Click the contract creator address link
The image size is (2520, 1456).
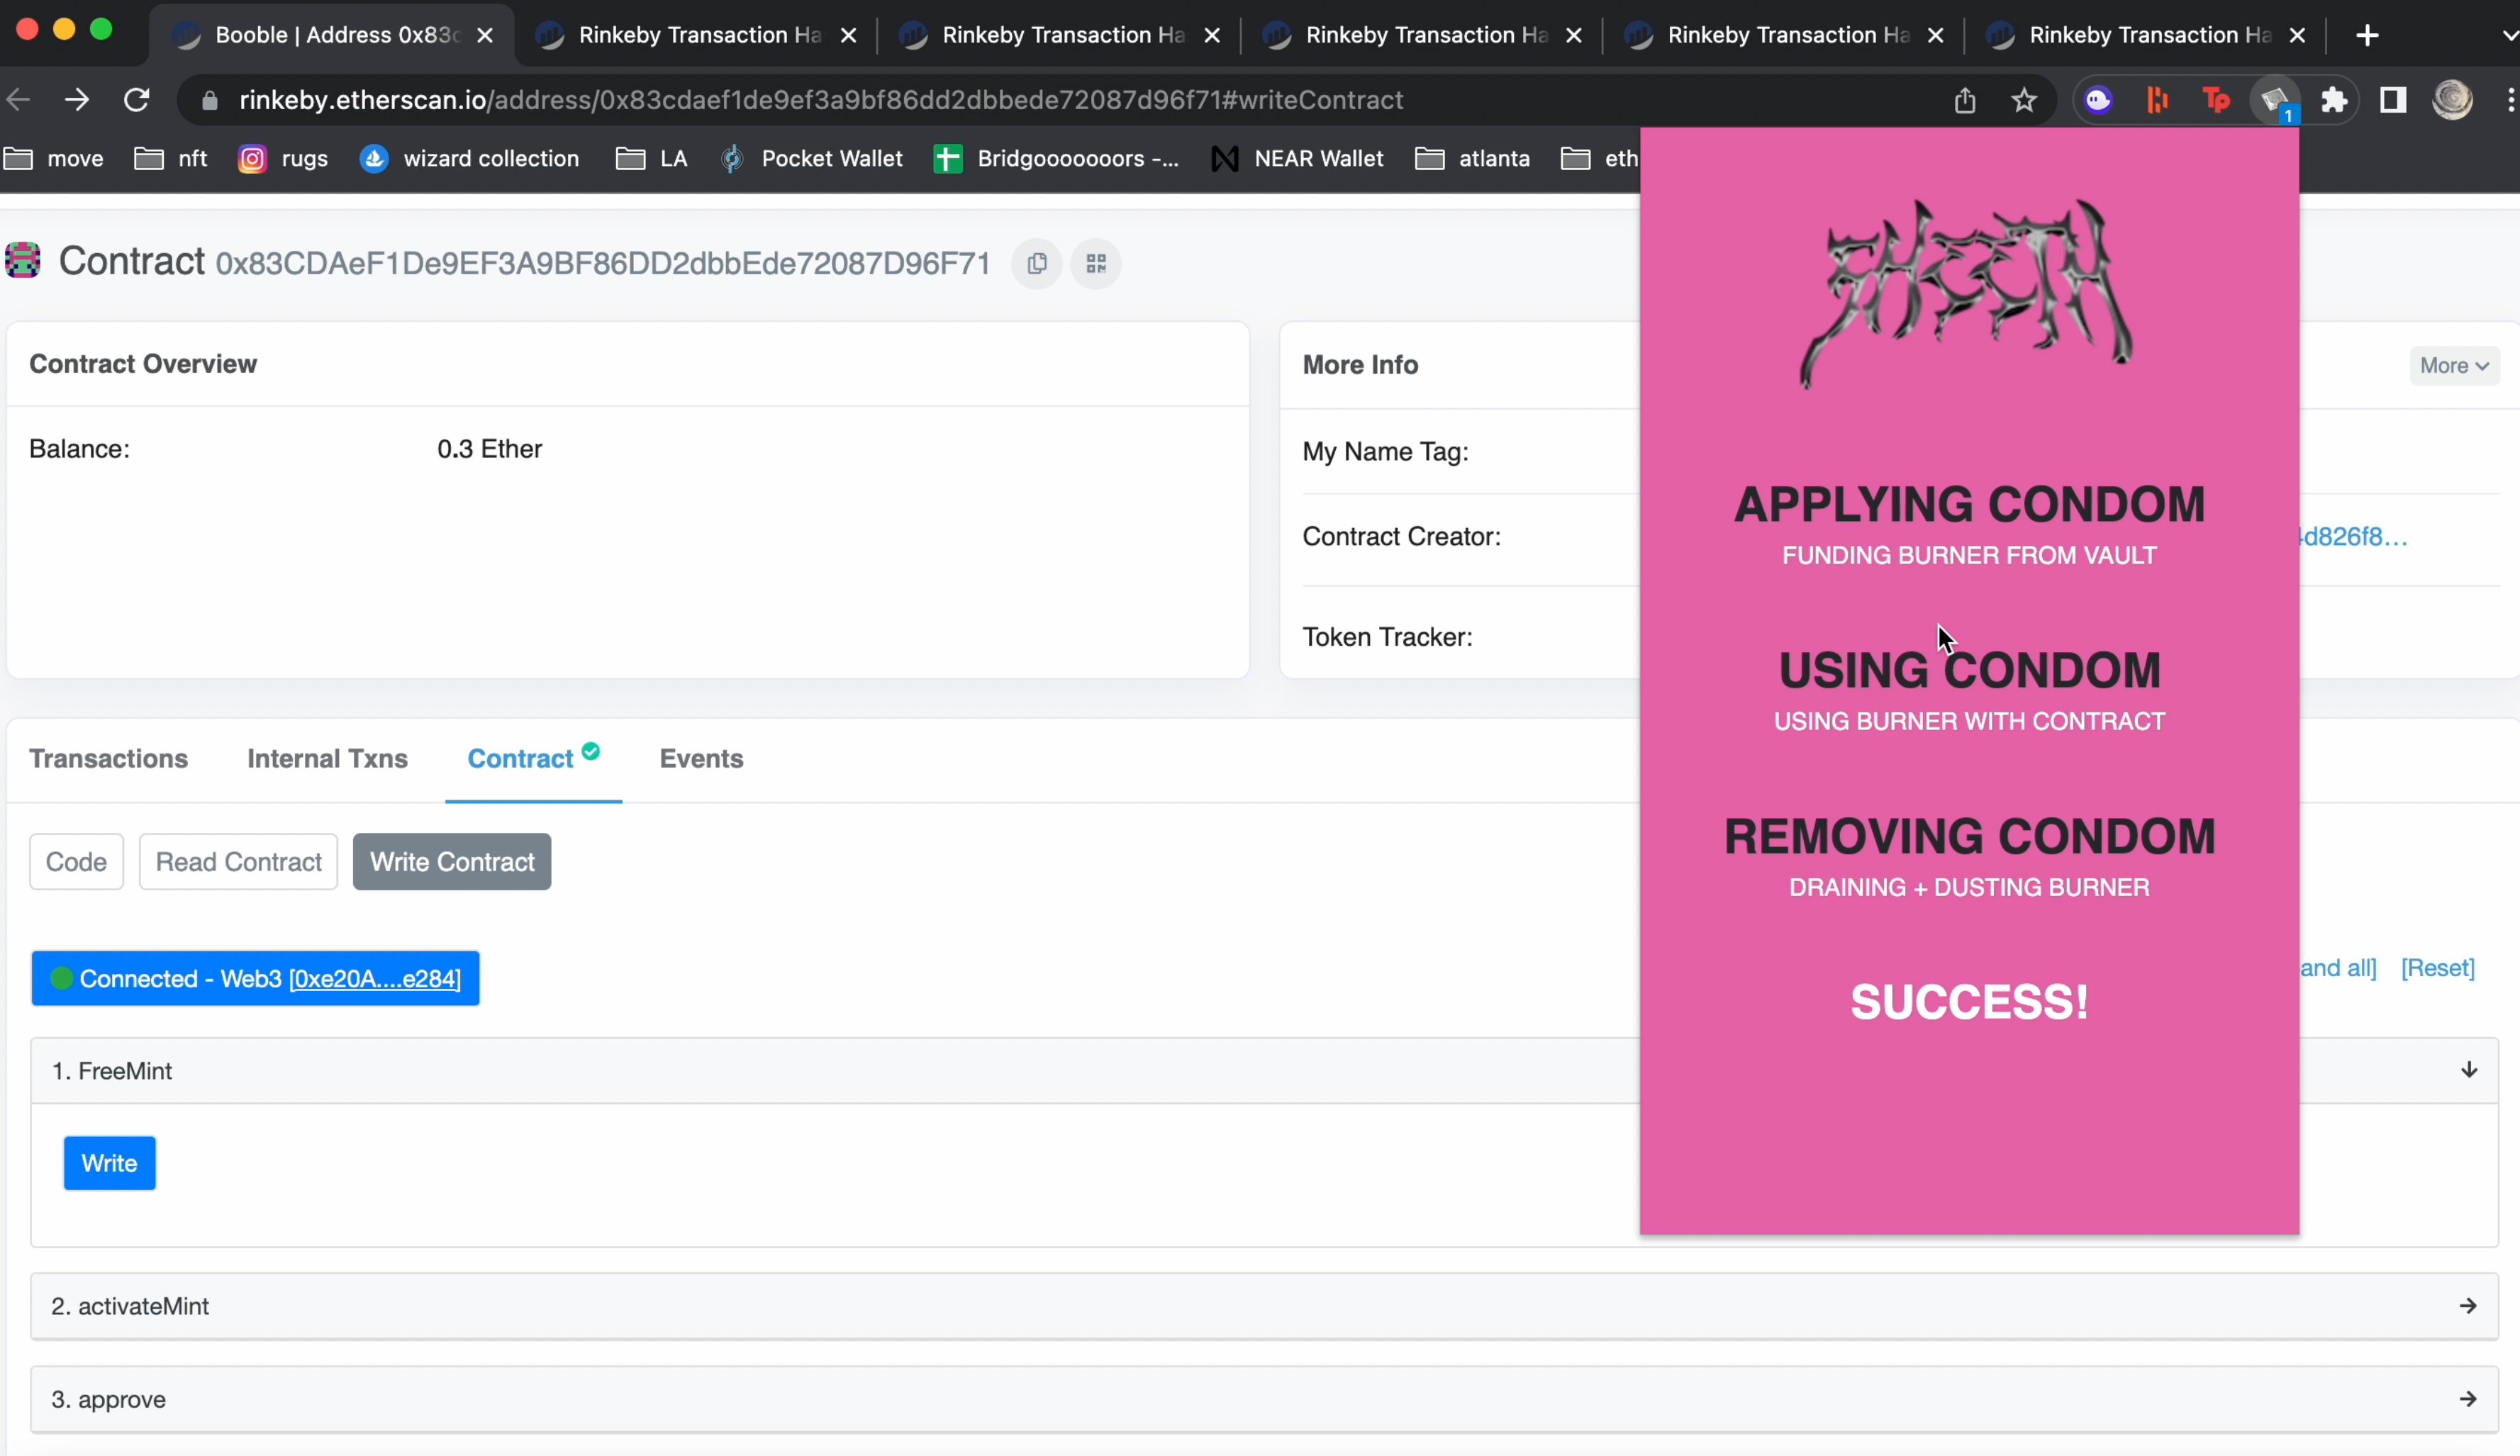click(x=2354, y=537)
